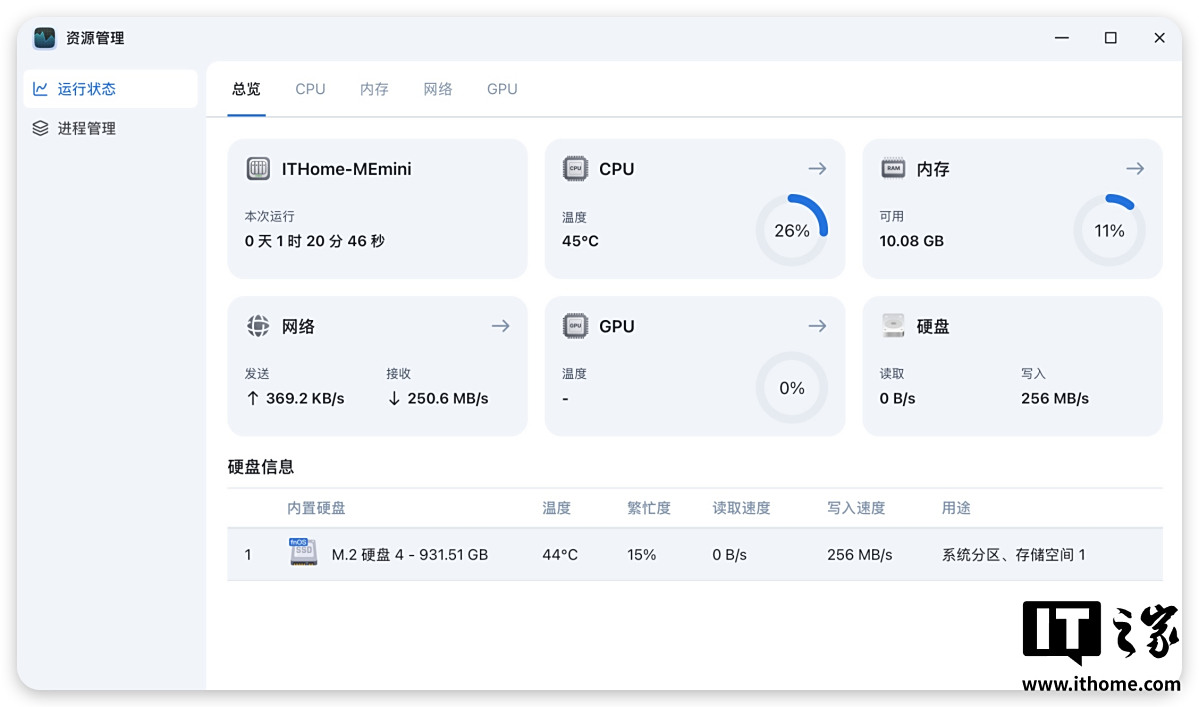This screenshot has height=707, width=1199.
Task: Select the M.2 硬盘 4 table row
Action: [x=694, y=554]
